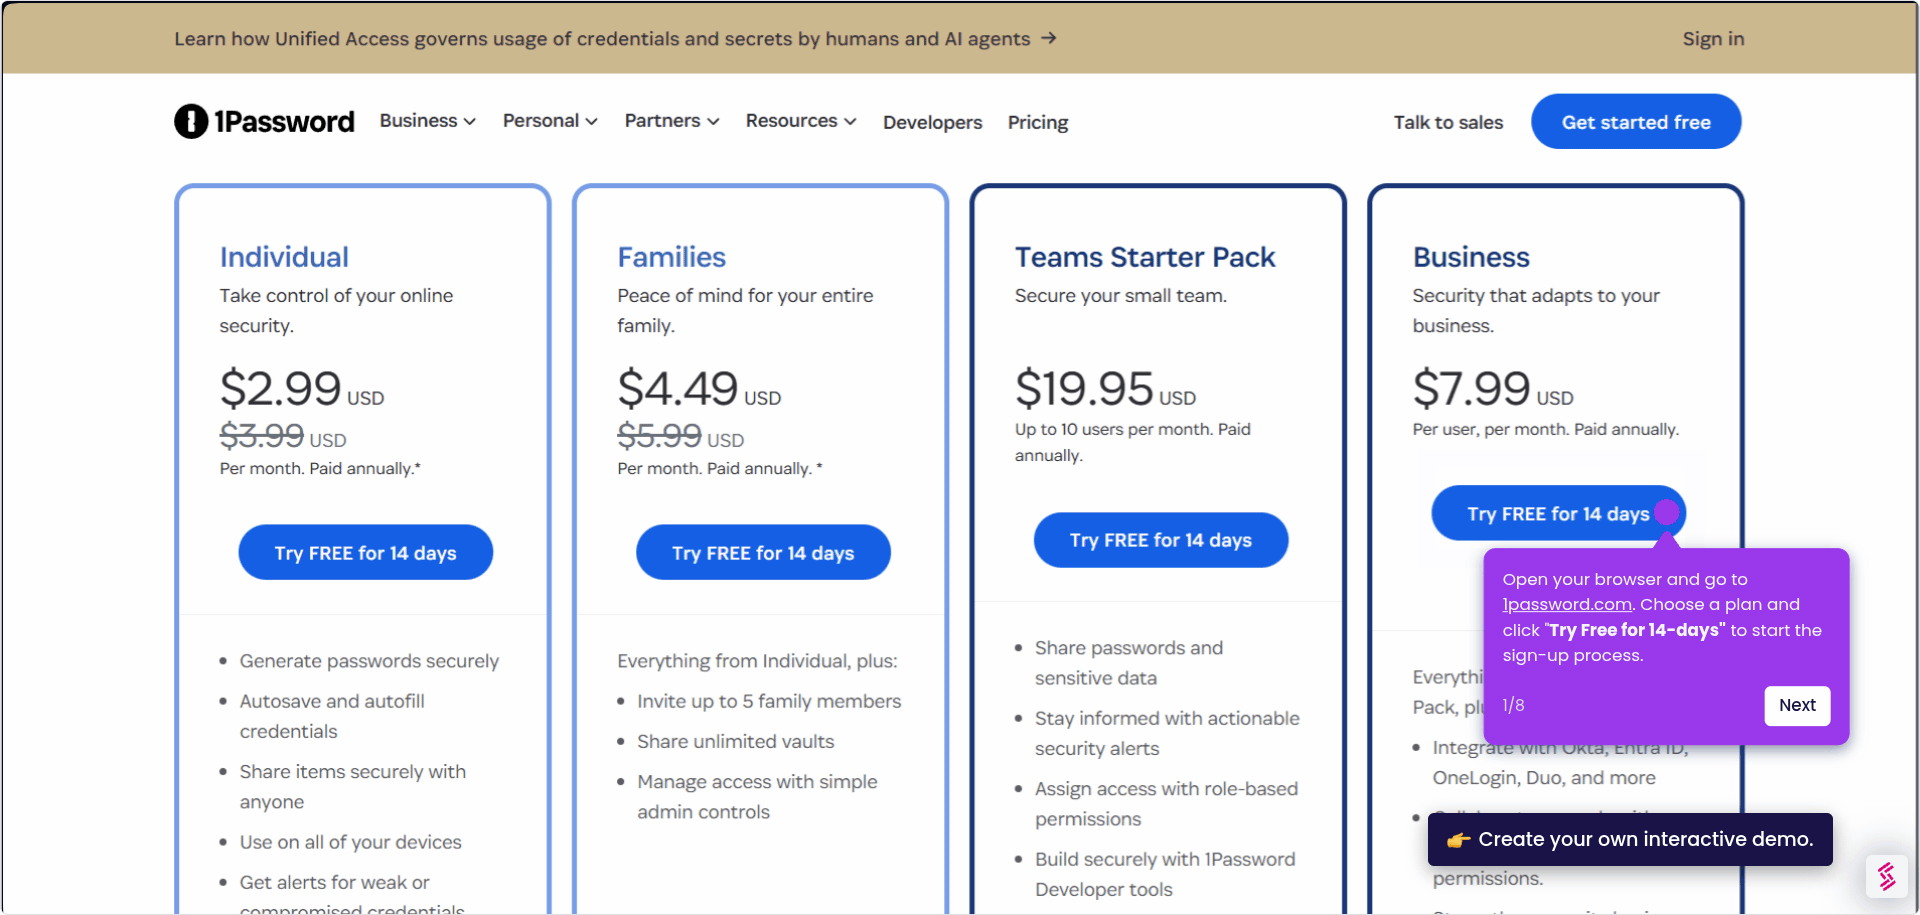Select Developers in the navigation bar
The image size is (1920, 915).
[931, 122]
